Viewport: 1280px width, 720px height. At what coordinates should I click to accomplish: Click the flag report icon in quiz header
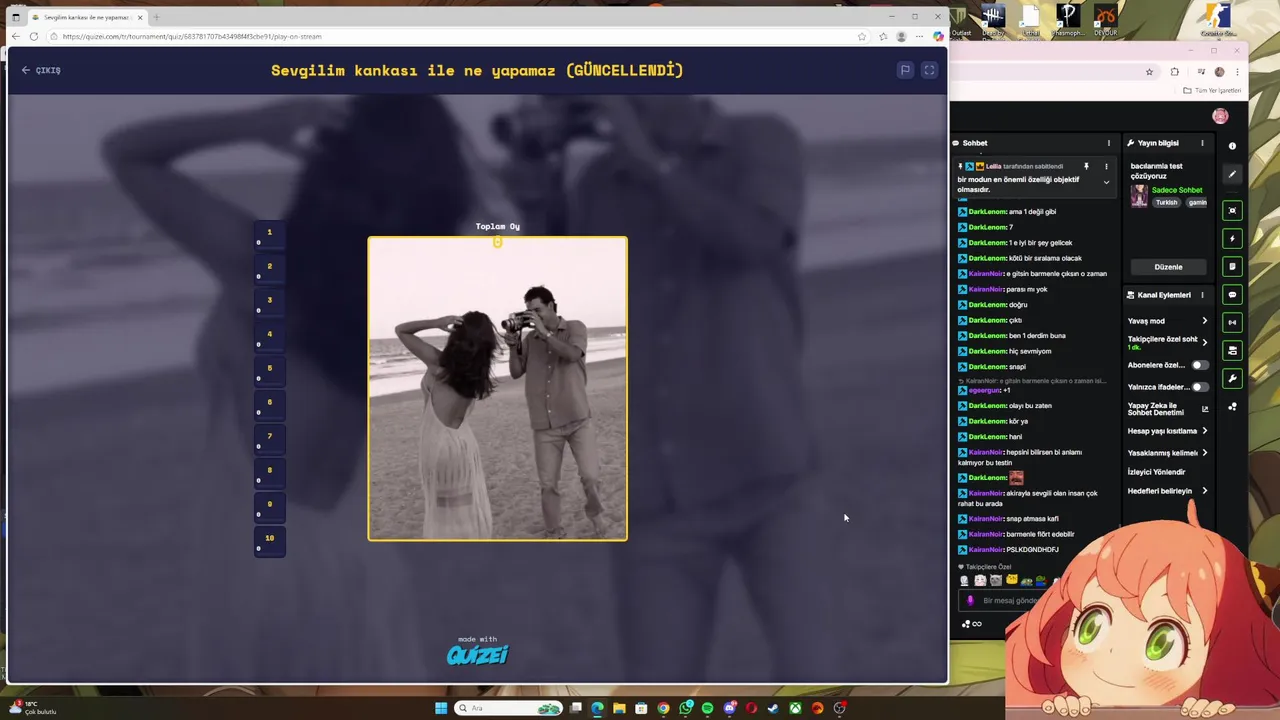click(x=905, y=70)
